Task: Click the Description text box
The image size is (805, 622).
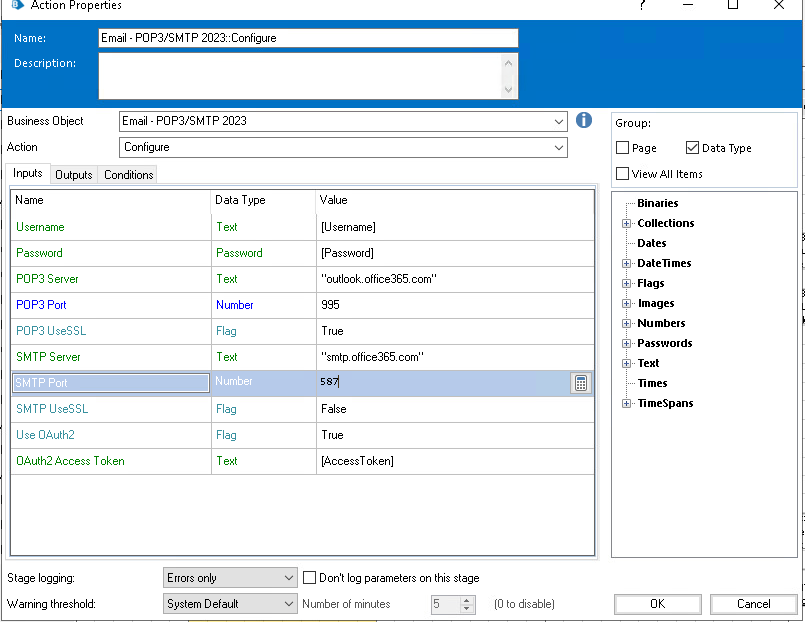Action: [300, 76]
